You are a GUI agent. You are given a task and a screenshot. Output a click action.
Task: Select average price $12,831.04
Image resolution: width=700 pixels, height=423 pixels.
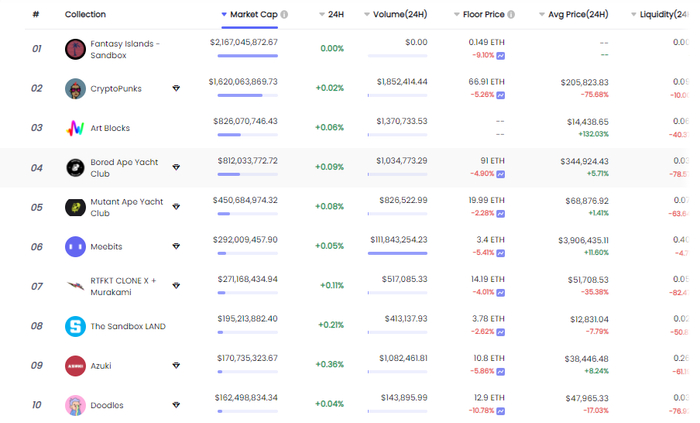click(x=589, y=319)
